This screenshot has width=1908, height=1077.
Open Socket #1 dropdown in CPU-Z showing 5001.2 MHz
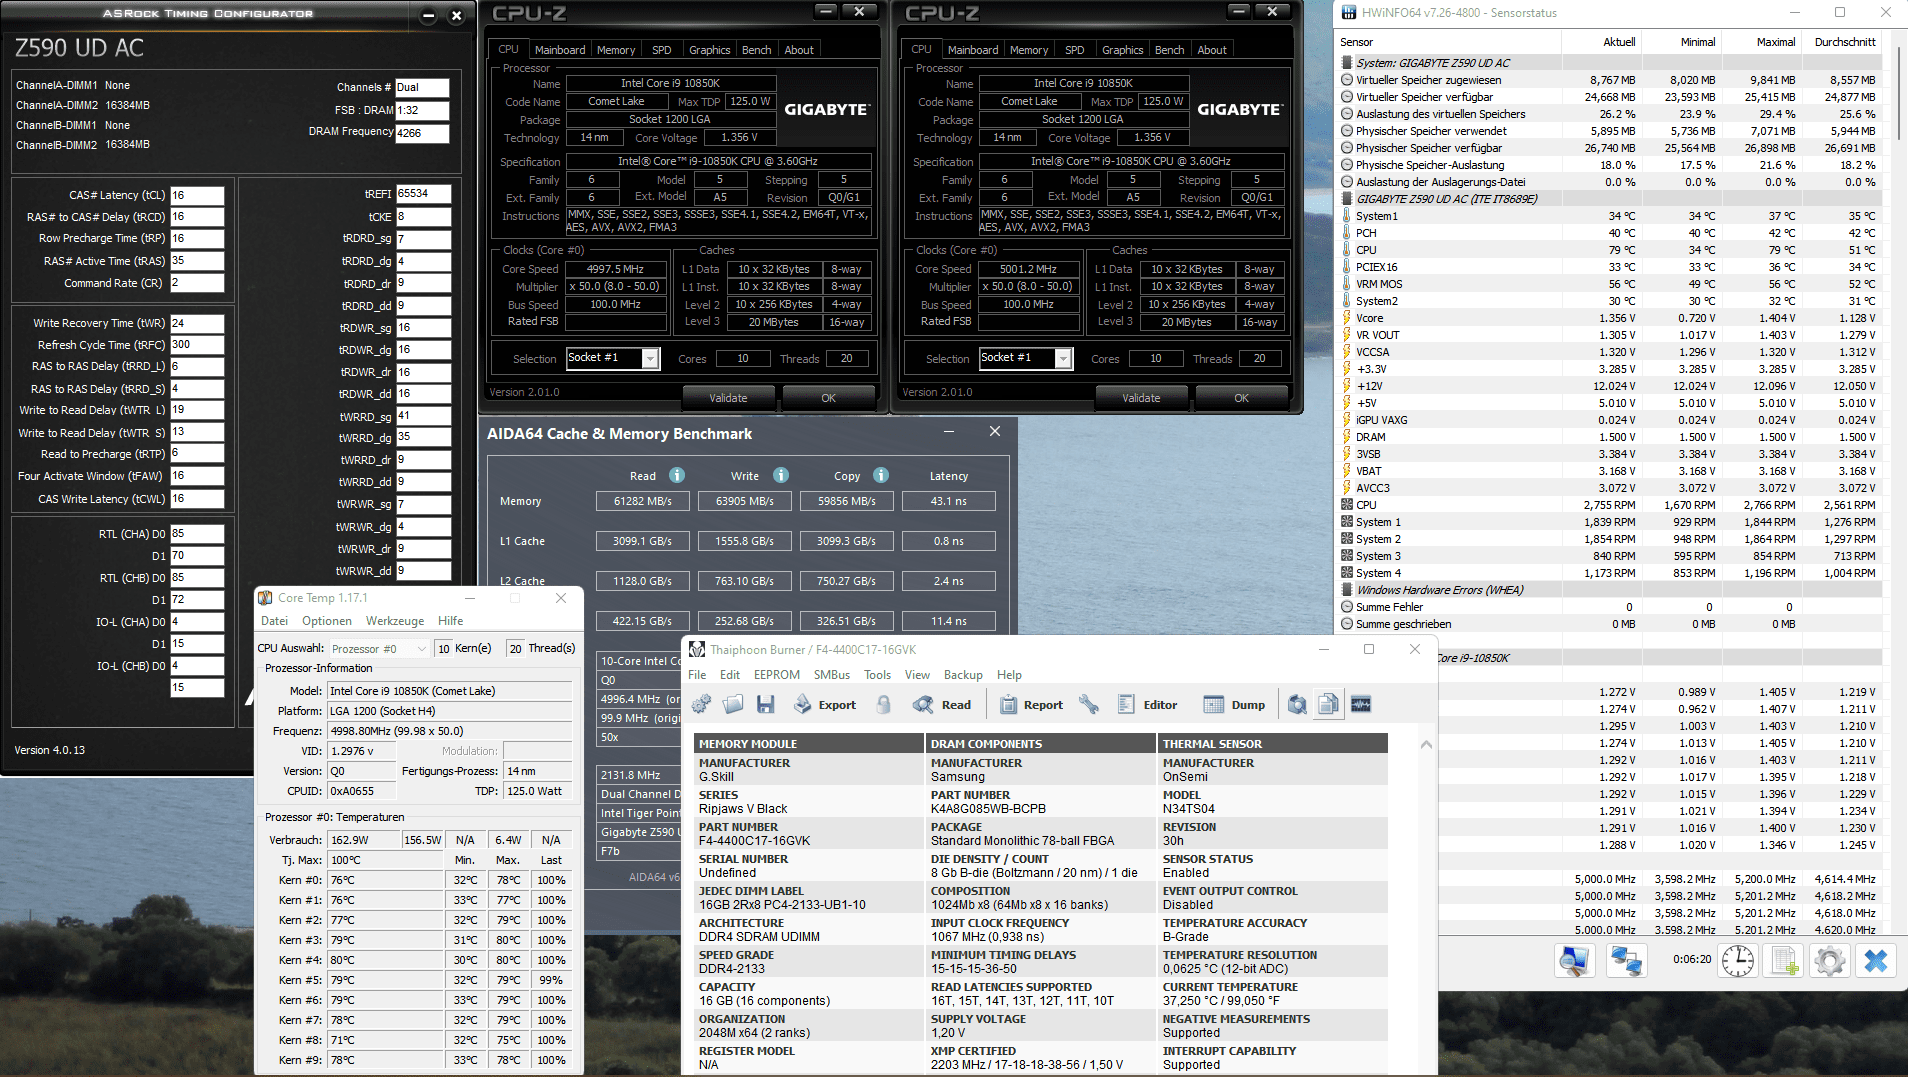(1063, 358)
